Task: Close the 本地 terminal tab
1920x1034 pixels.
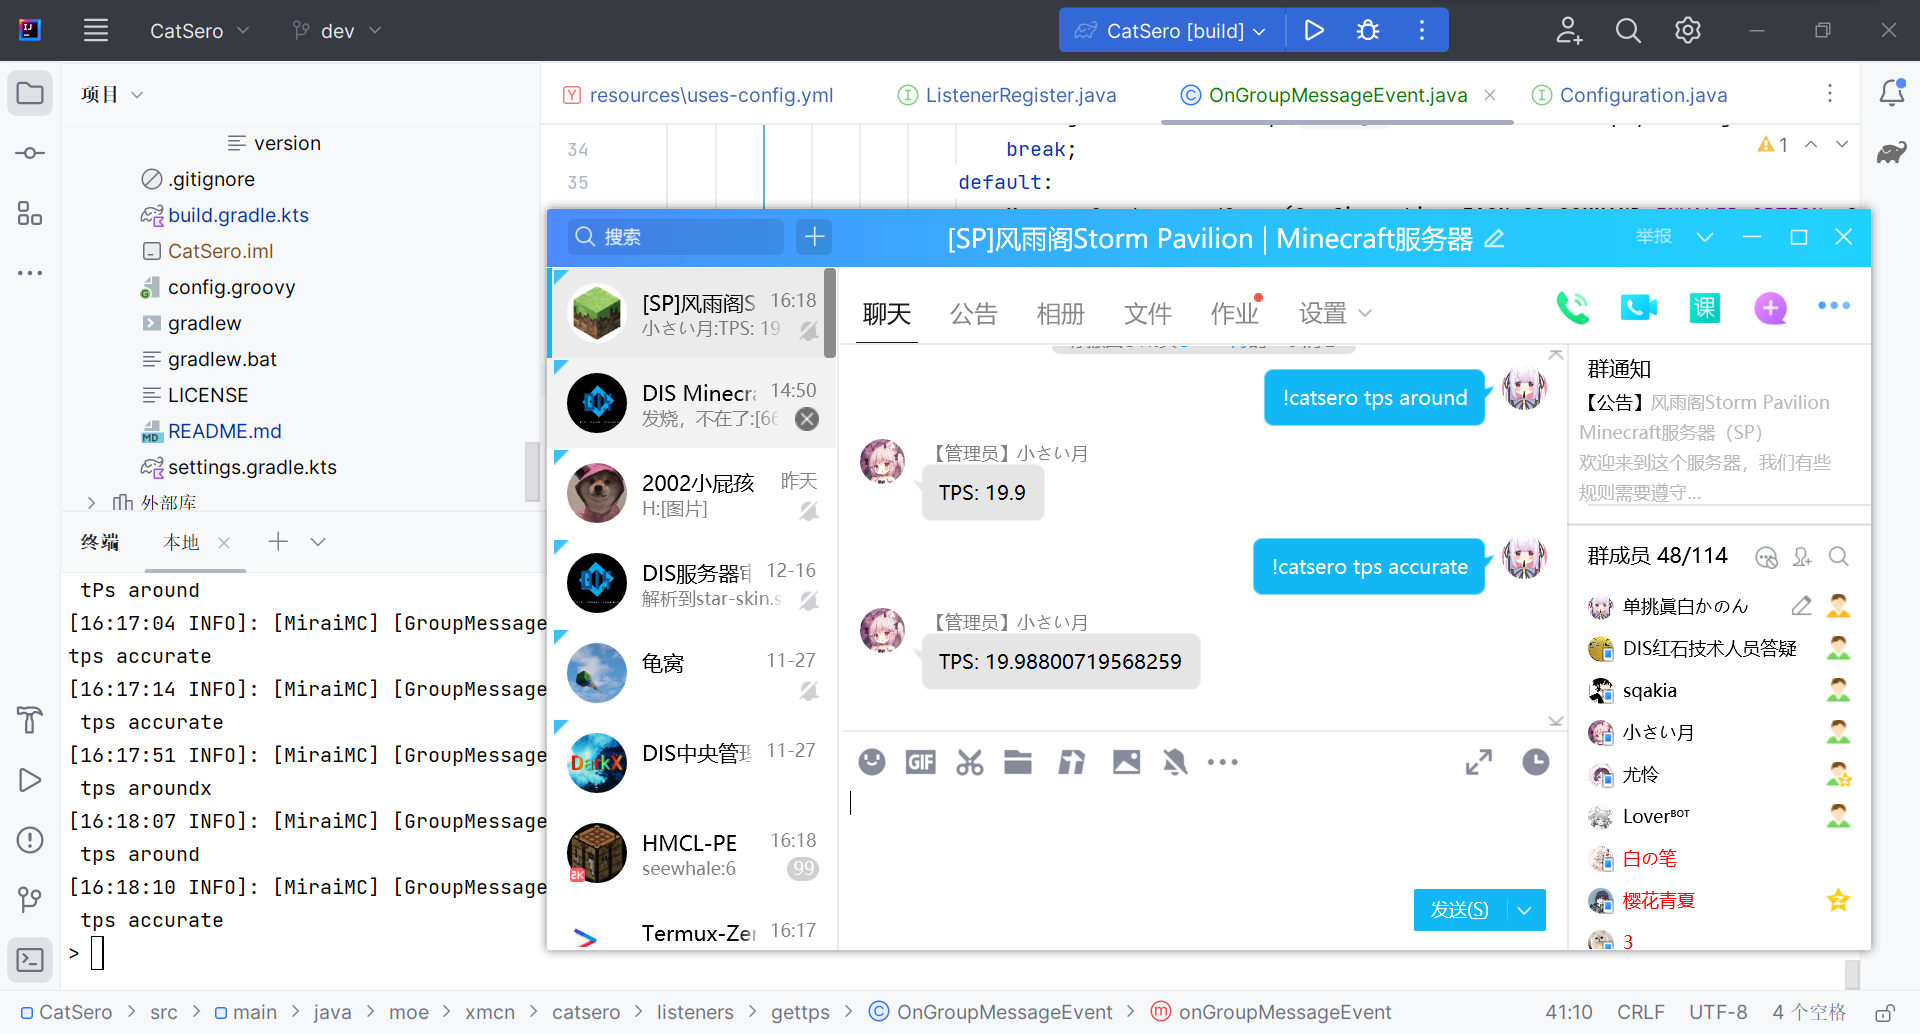Action: (224, 543)
